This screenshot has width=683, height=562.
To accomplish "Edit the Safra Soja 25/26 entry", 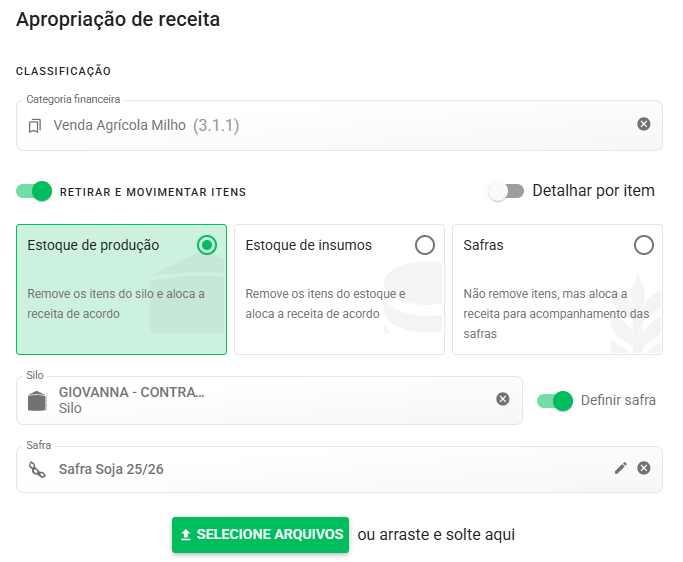I will [621, 468].
